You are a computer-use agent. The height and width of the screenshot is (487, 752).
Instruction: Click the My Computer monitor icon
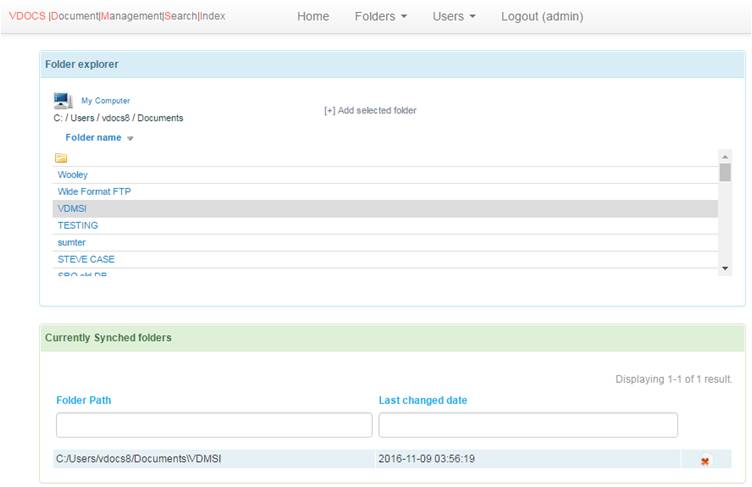pyautogui.click(x=63, y=101)
